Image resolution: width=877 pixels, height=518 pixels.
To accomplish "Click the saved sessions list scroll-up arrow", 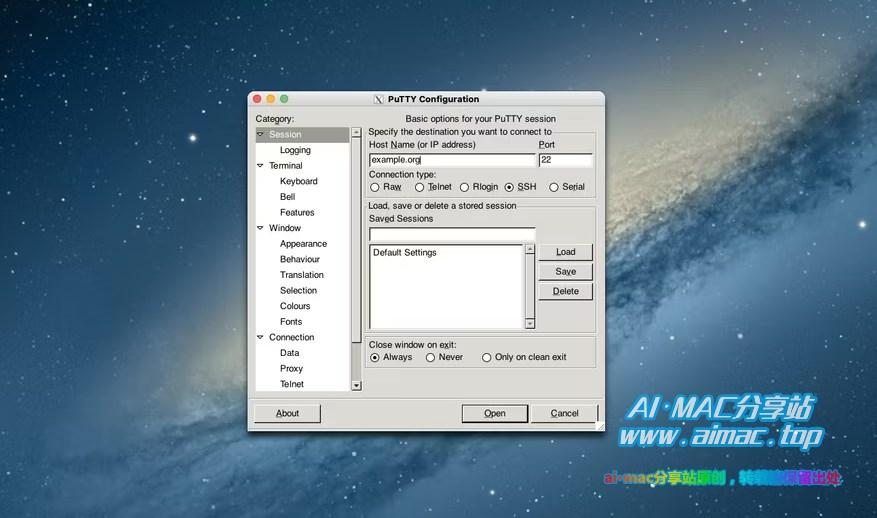I will click(530, 249).
